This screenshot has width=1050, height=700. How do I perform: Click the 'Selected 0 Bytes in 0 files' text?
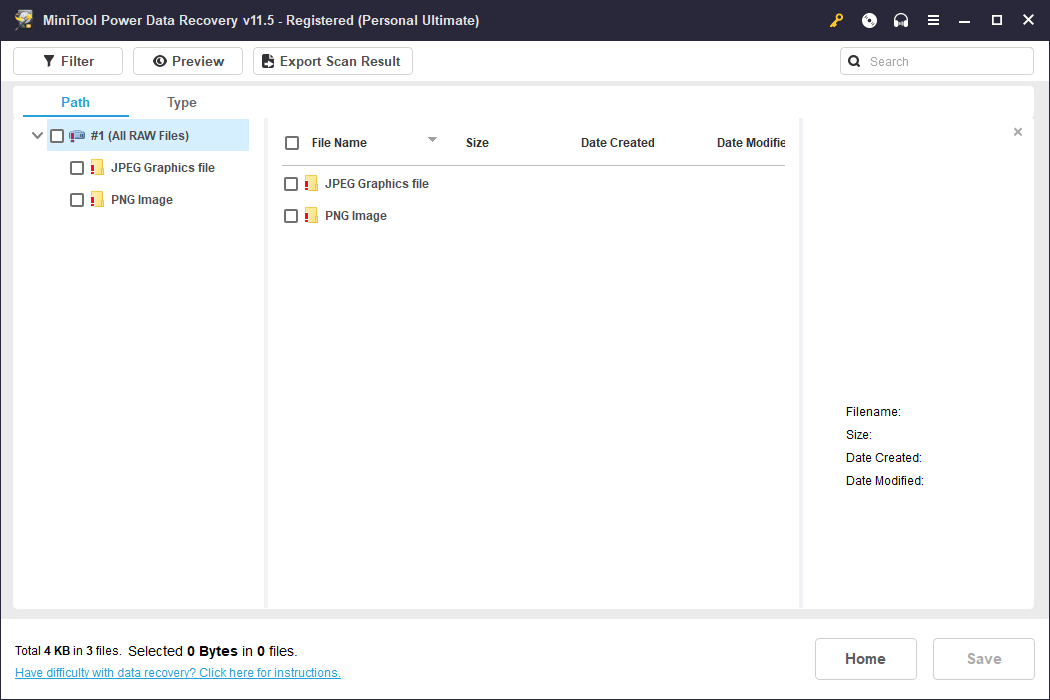point(212,650)
